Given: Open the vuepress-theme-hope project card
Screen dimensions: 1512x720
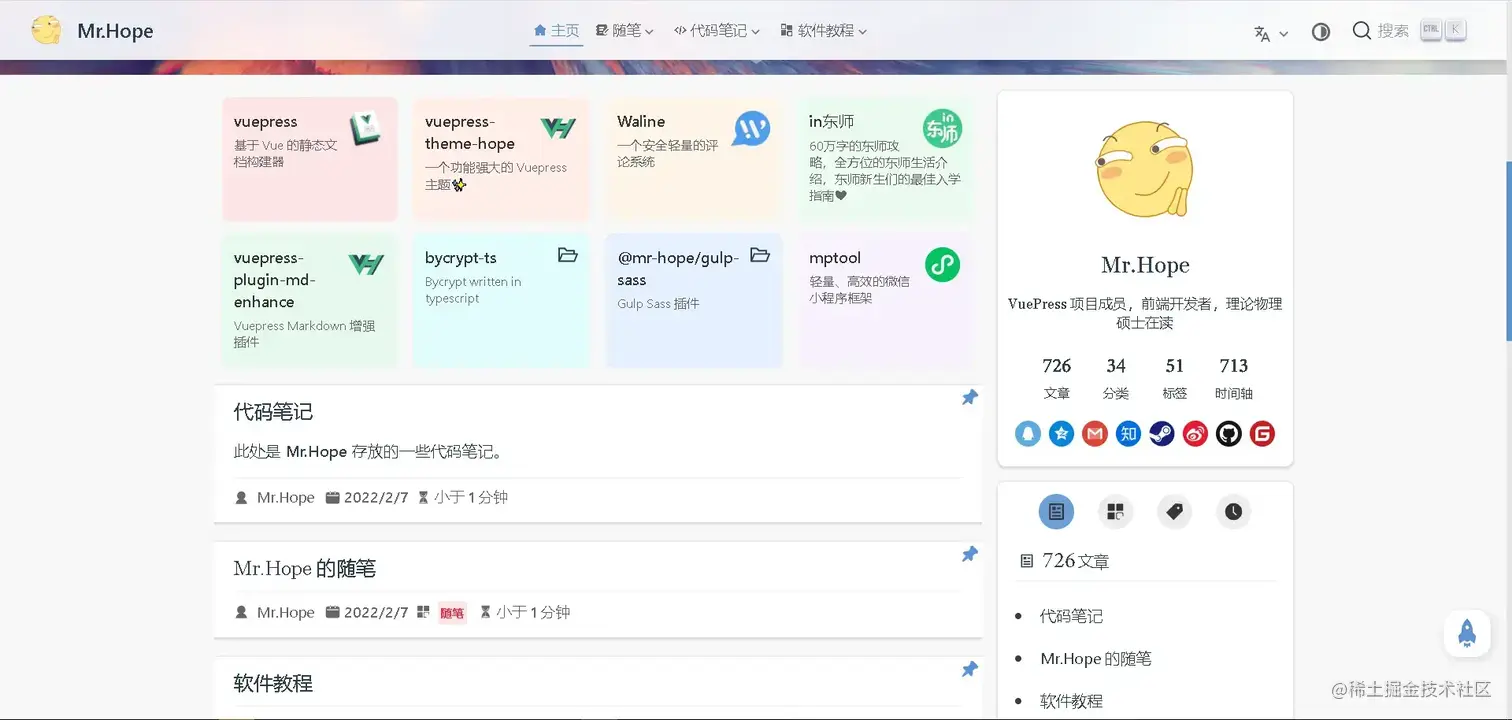Looking at the screenshot, I should 501,159.
